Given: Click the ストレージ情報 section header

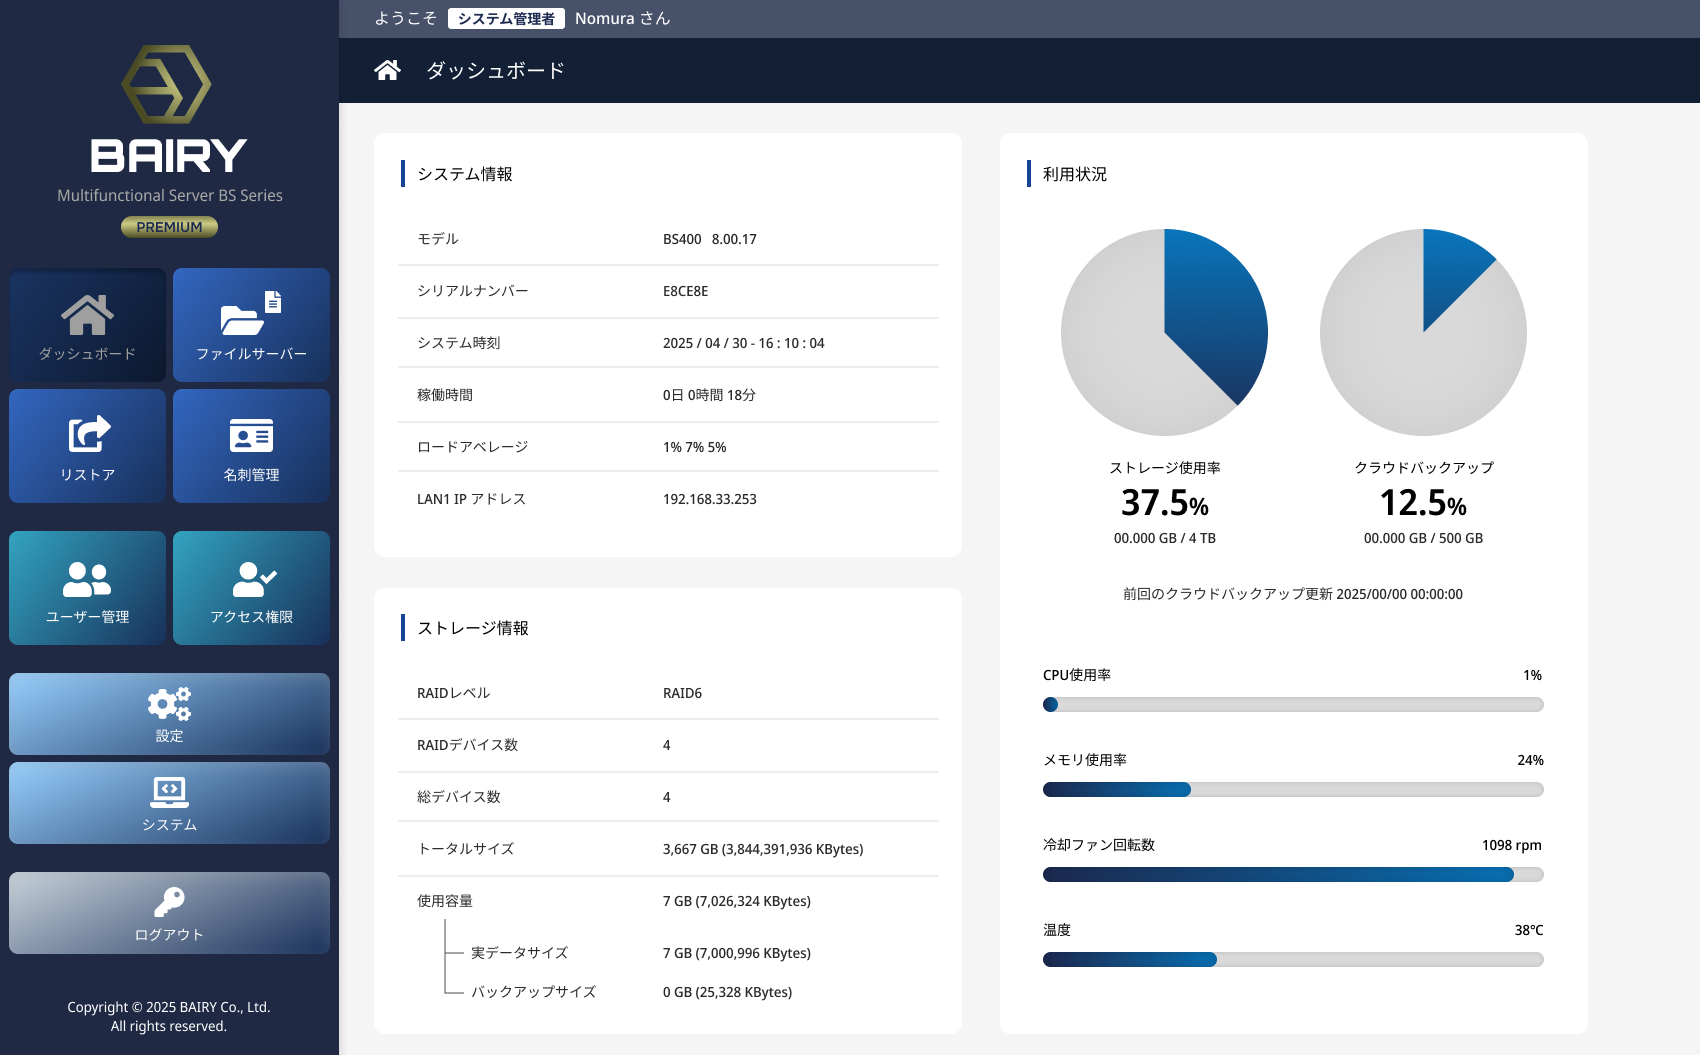Looking at the screenshot, I should 473,627.
